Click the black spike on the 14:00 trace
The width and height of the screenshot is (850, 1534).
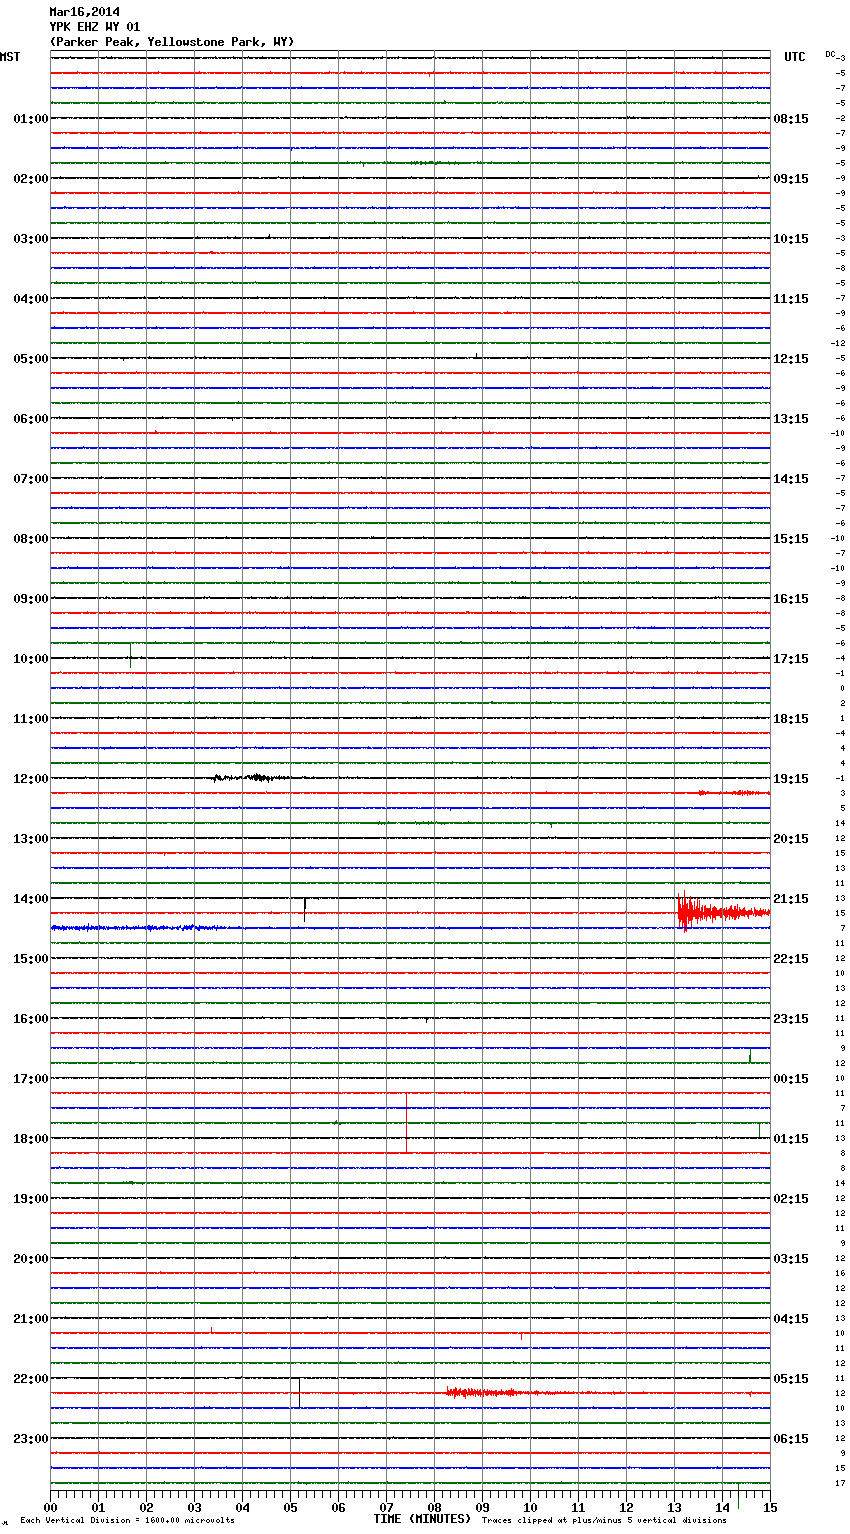tap(305, 910)
